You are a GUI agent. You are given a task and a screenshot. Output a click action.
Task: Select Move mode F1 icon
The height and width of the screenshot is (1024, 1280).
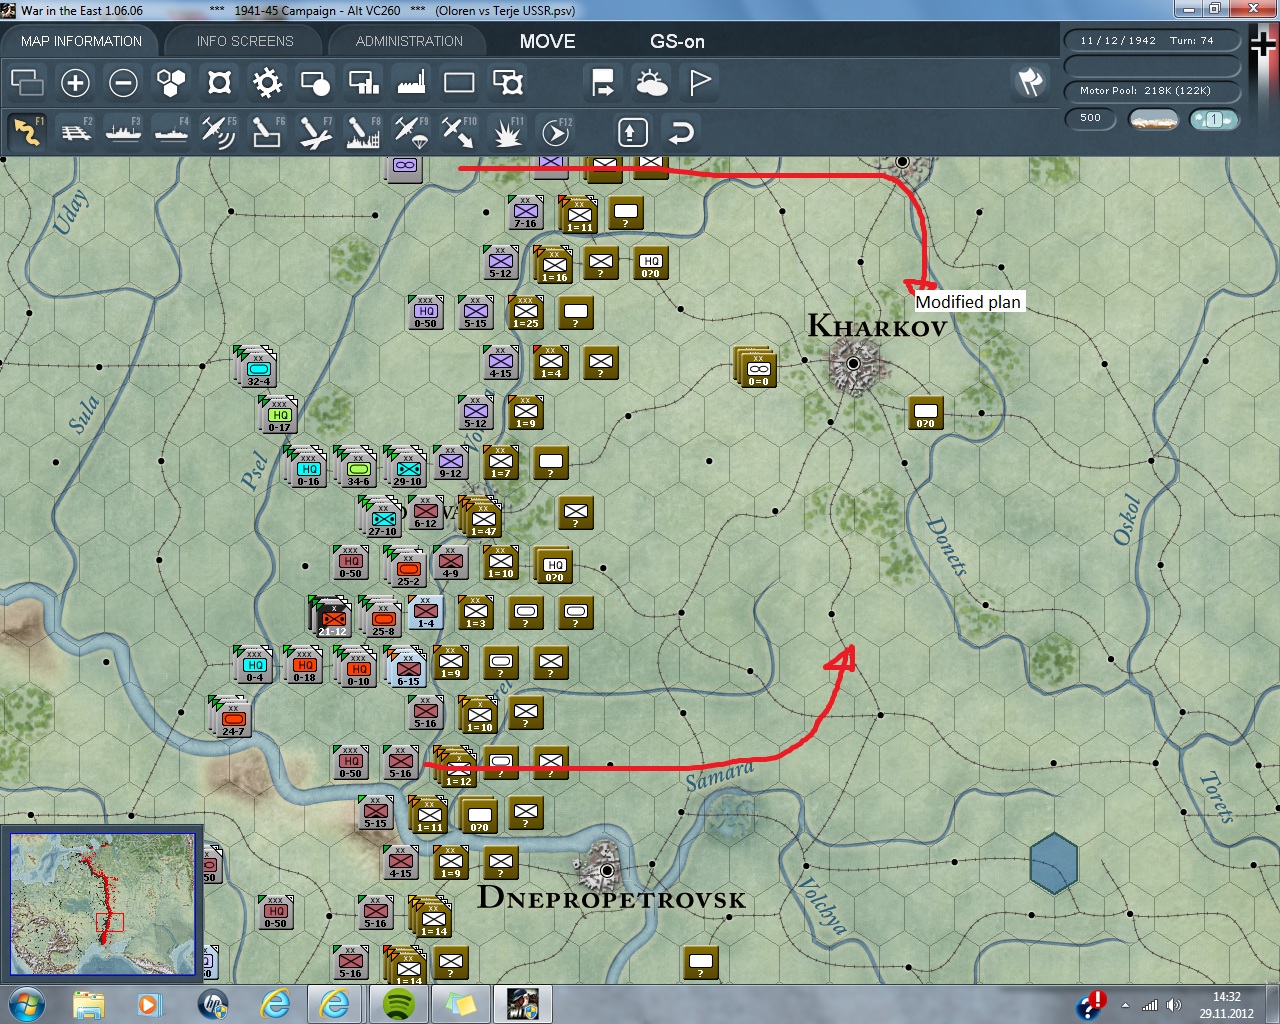[27, 132]
